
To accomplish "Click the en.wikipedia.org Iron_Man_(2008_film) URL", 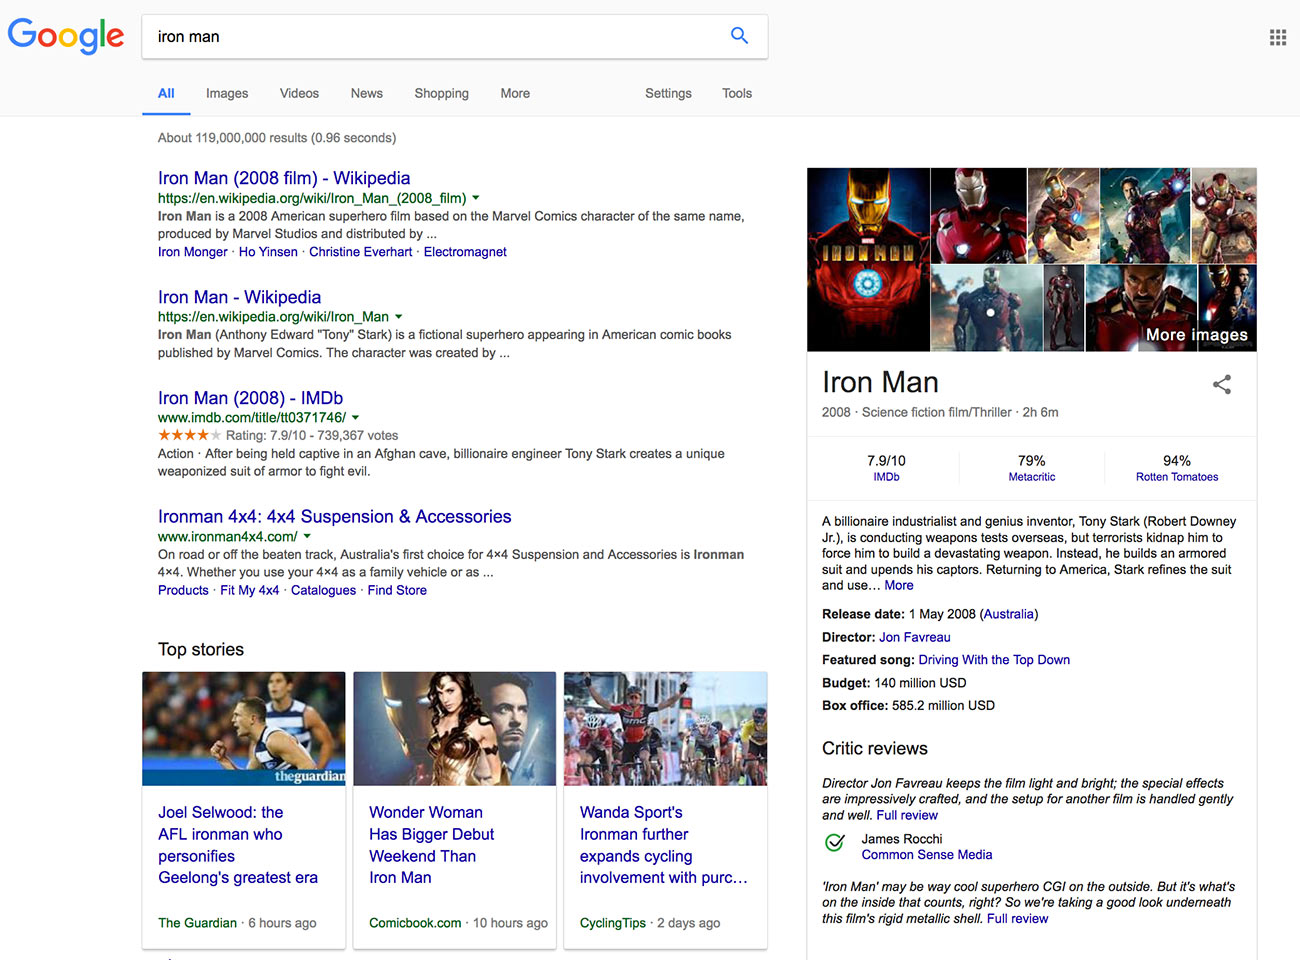I will [x=312, y=198].
